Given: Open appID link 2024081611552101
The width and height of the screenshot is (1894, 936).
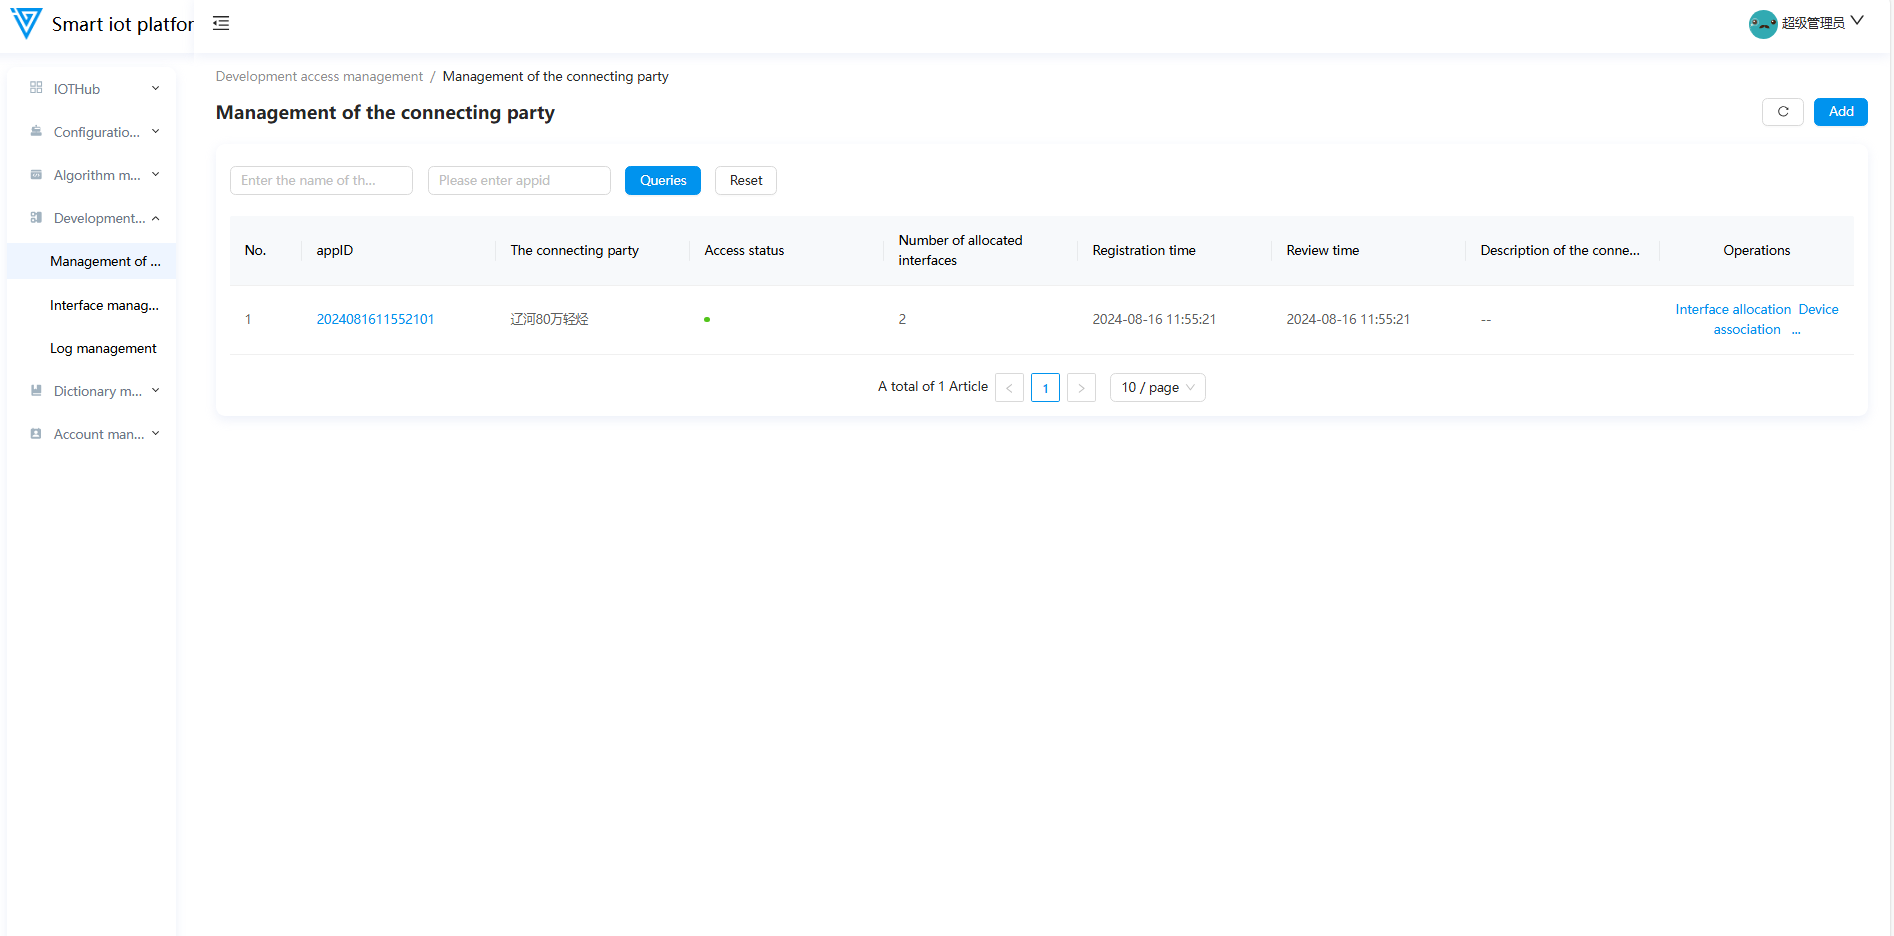Looking at the screenshot, I should [x=375, y=319].
